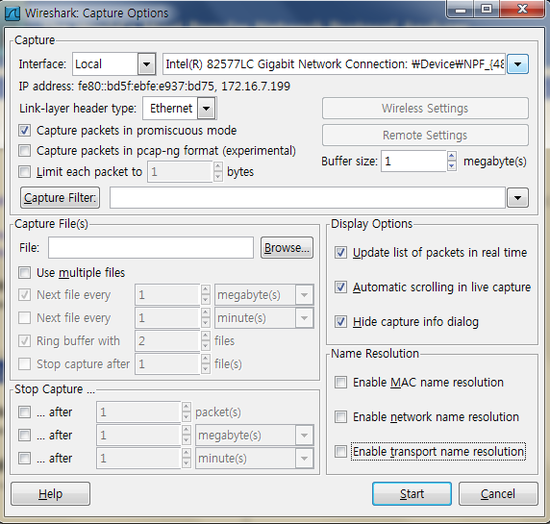This screenshot has height=524, width=550.
Task: Enable Use multiple files option
Action: pyautogui.click(x=25, y=273)
